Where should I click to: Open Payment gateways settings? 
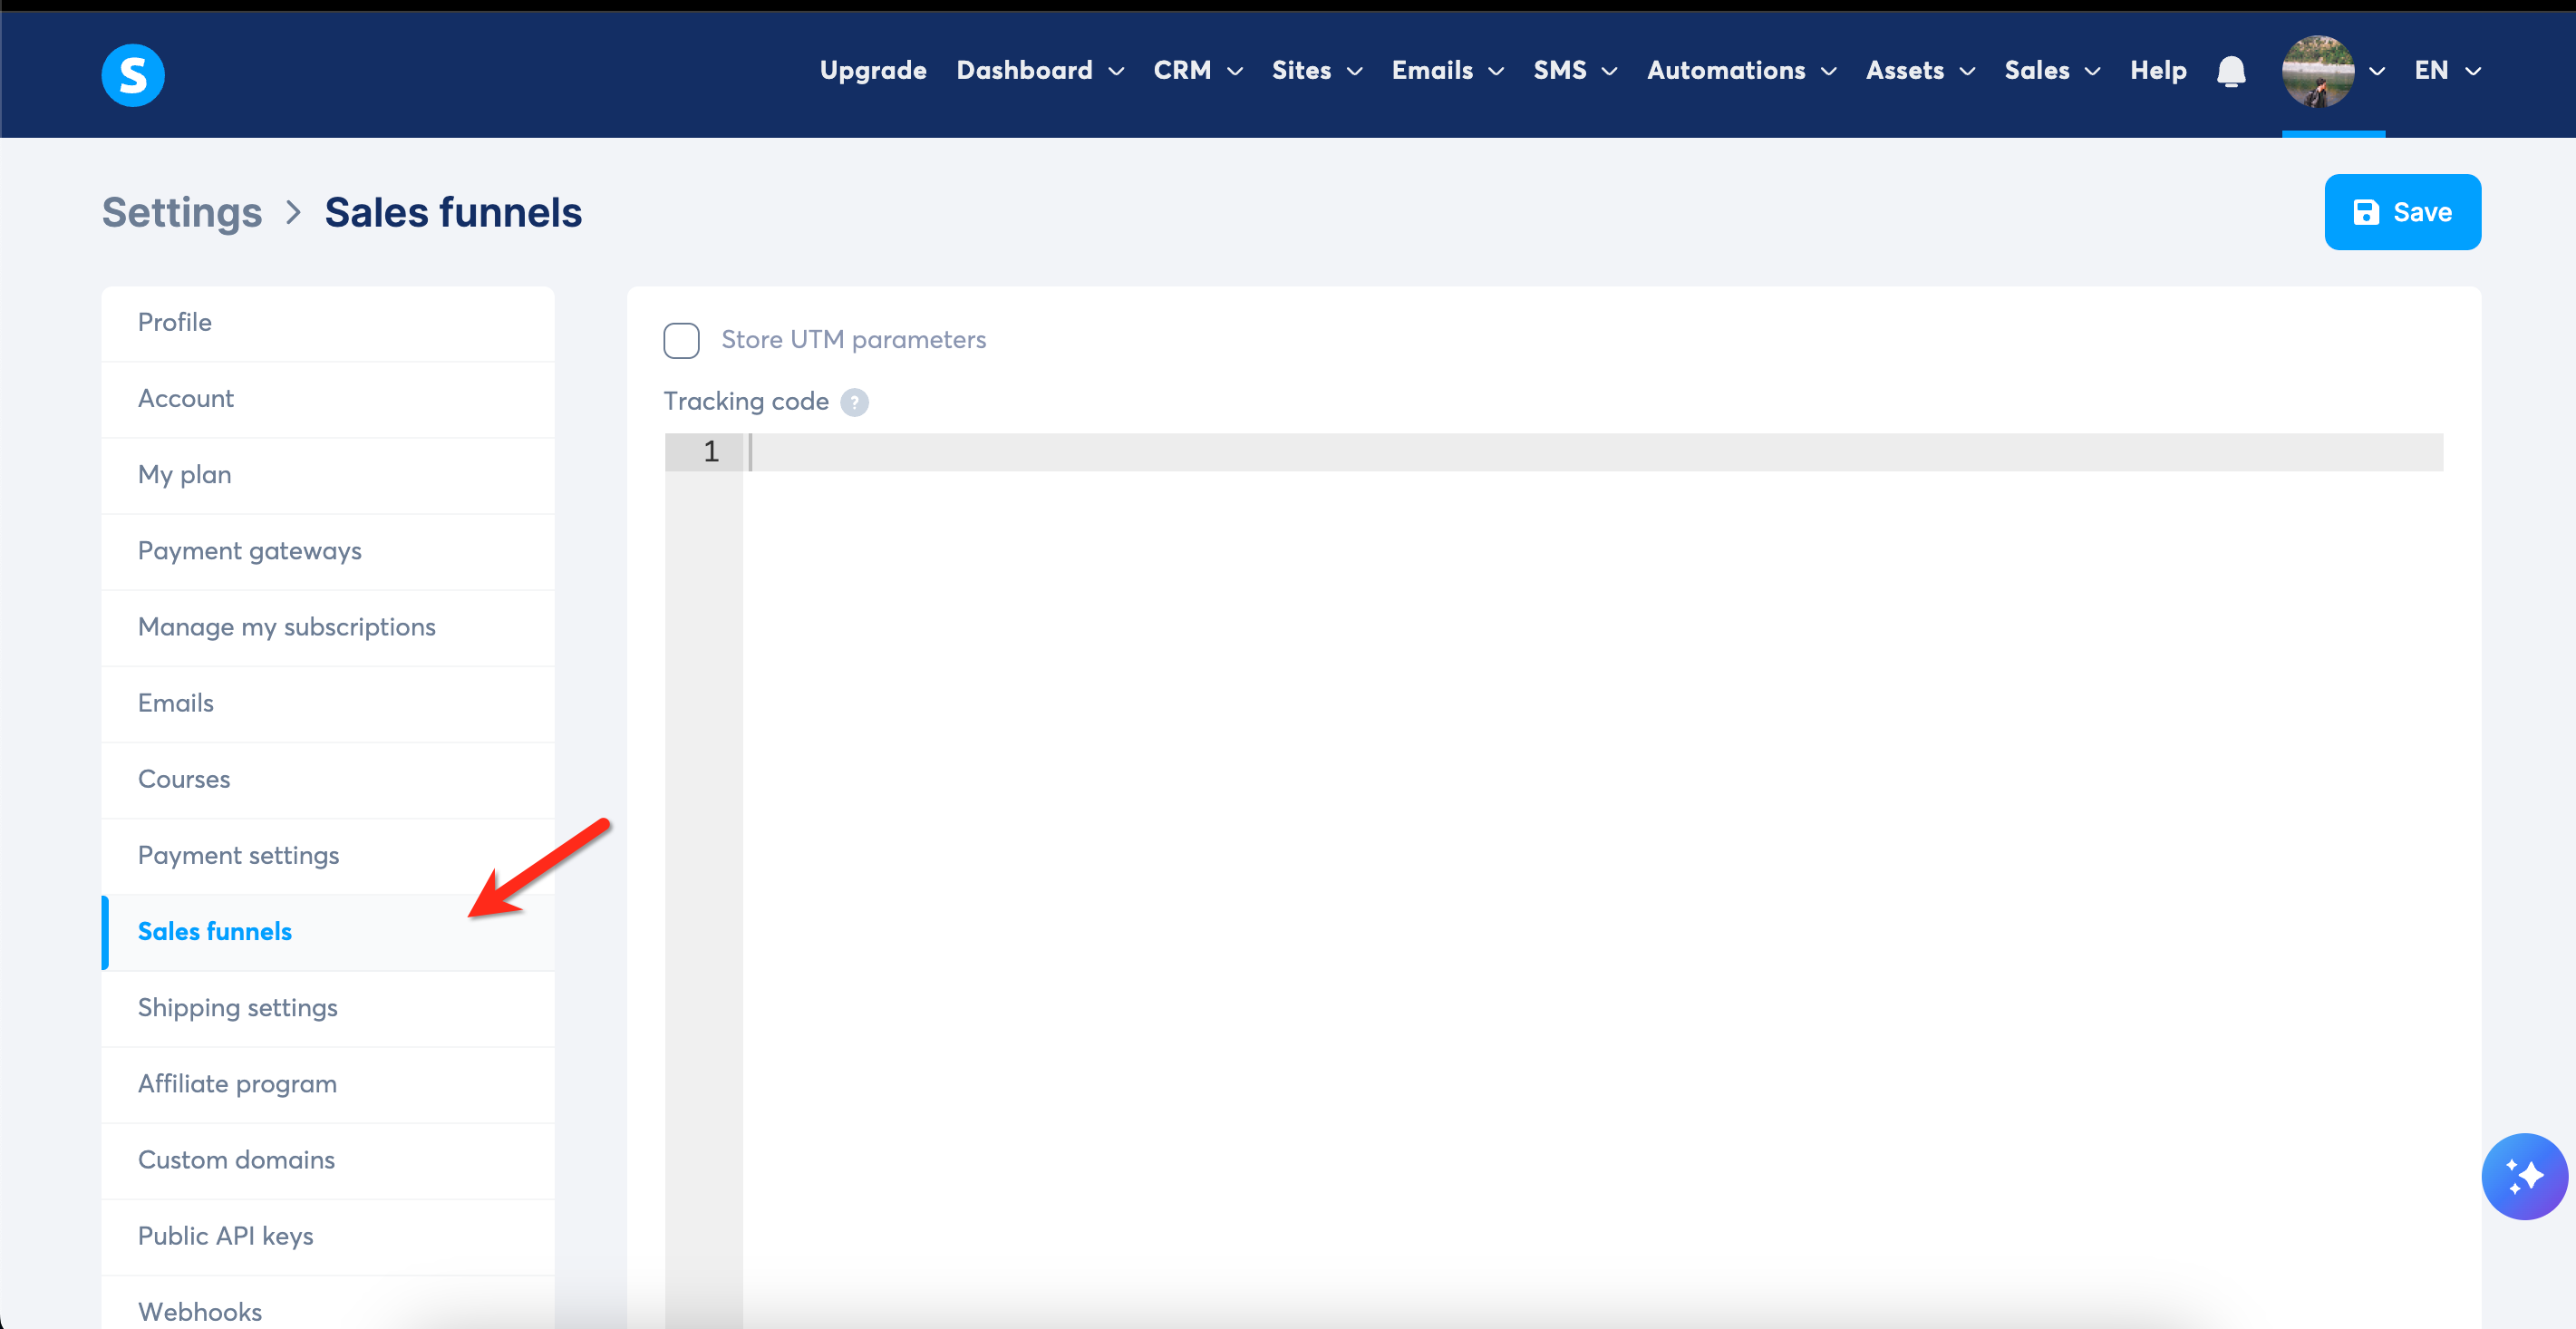click(x=250, y=550)
